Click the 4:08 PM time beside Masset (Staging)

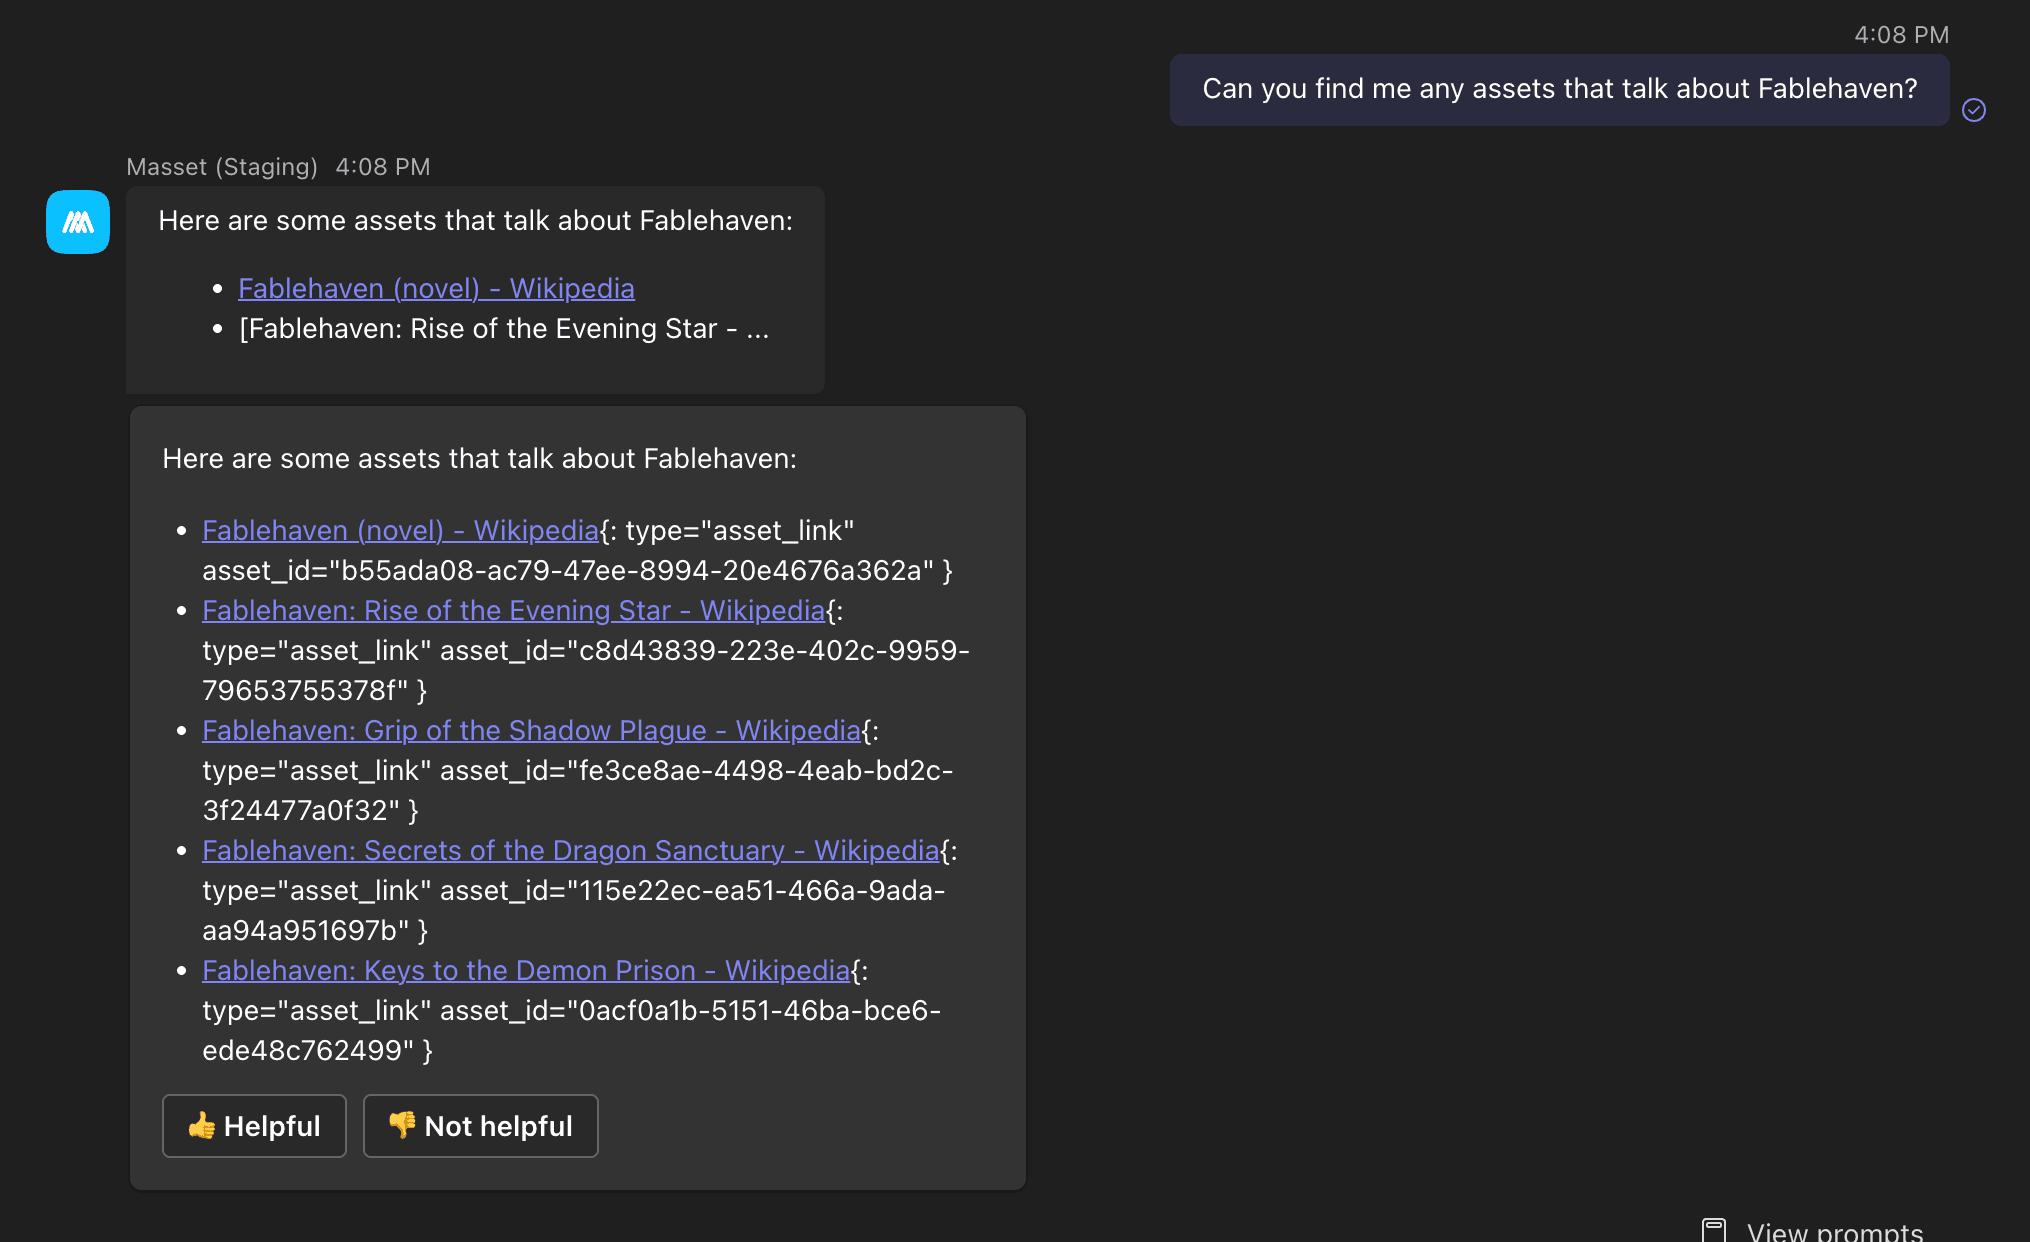coord(383,167)
